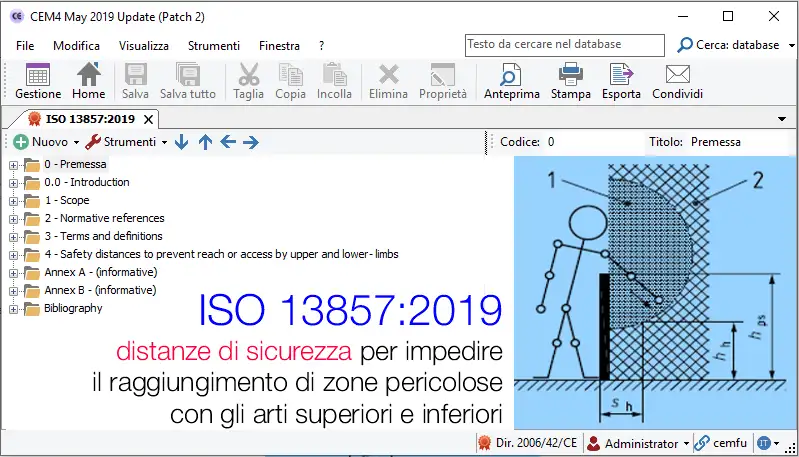The height and width of the screenshot is (457, 799).
Task: Expand the 0 - Premessa node
Action: [13, 165]
